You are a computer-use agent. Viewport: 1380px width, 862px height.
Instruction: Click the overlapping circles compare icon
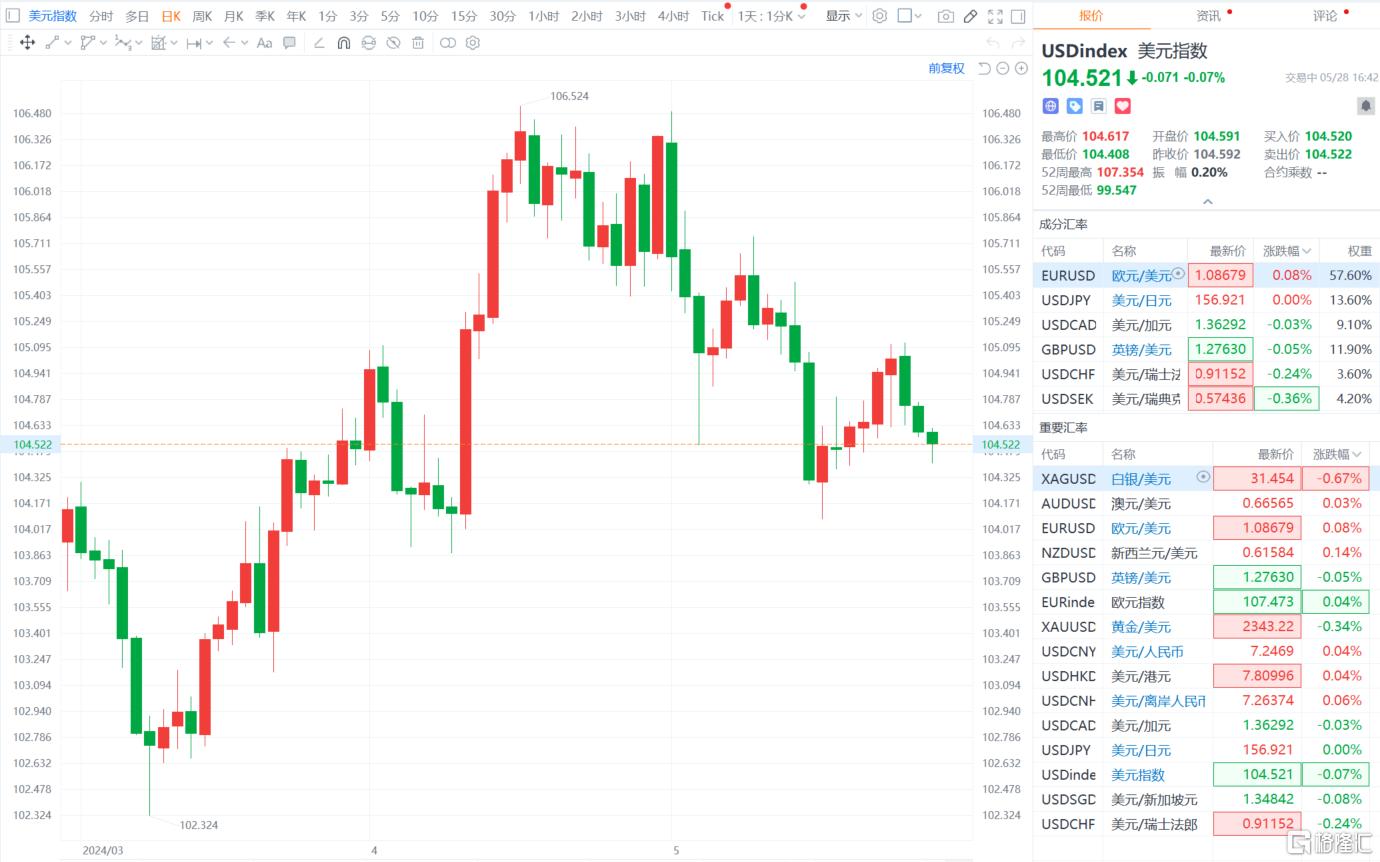tap(448, 43)
